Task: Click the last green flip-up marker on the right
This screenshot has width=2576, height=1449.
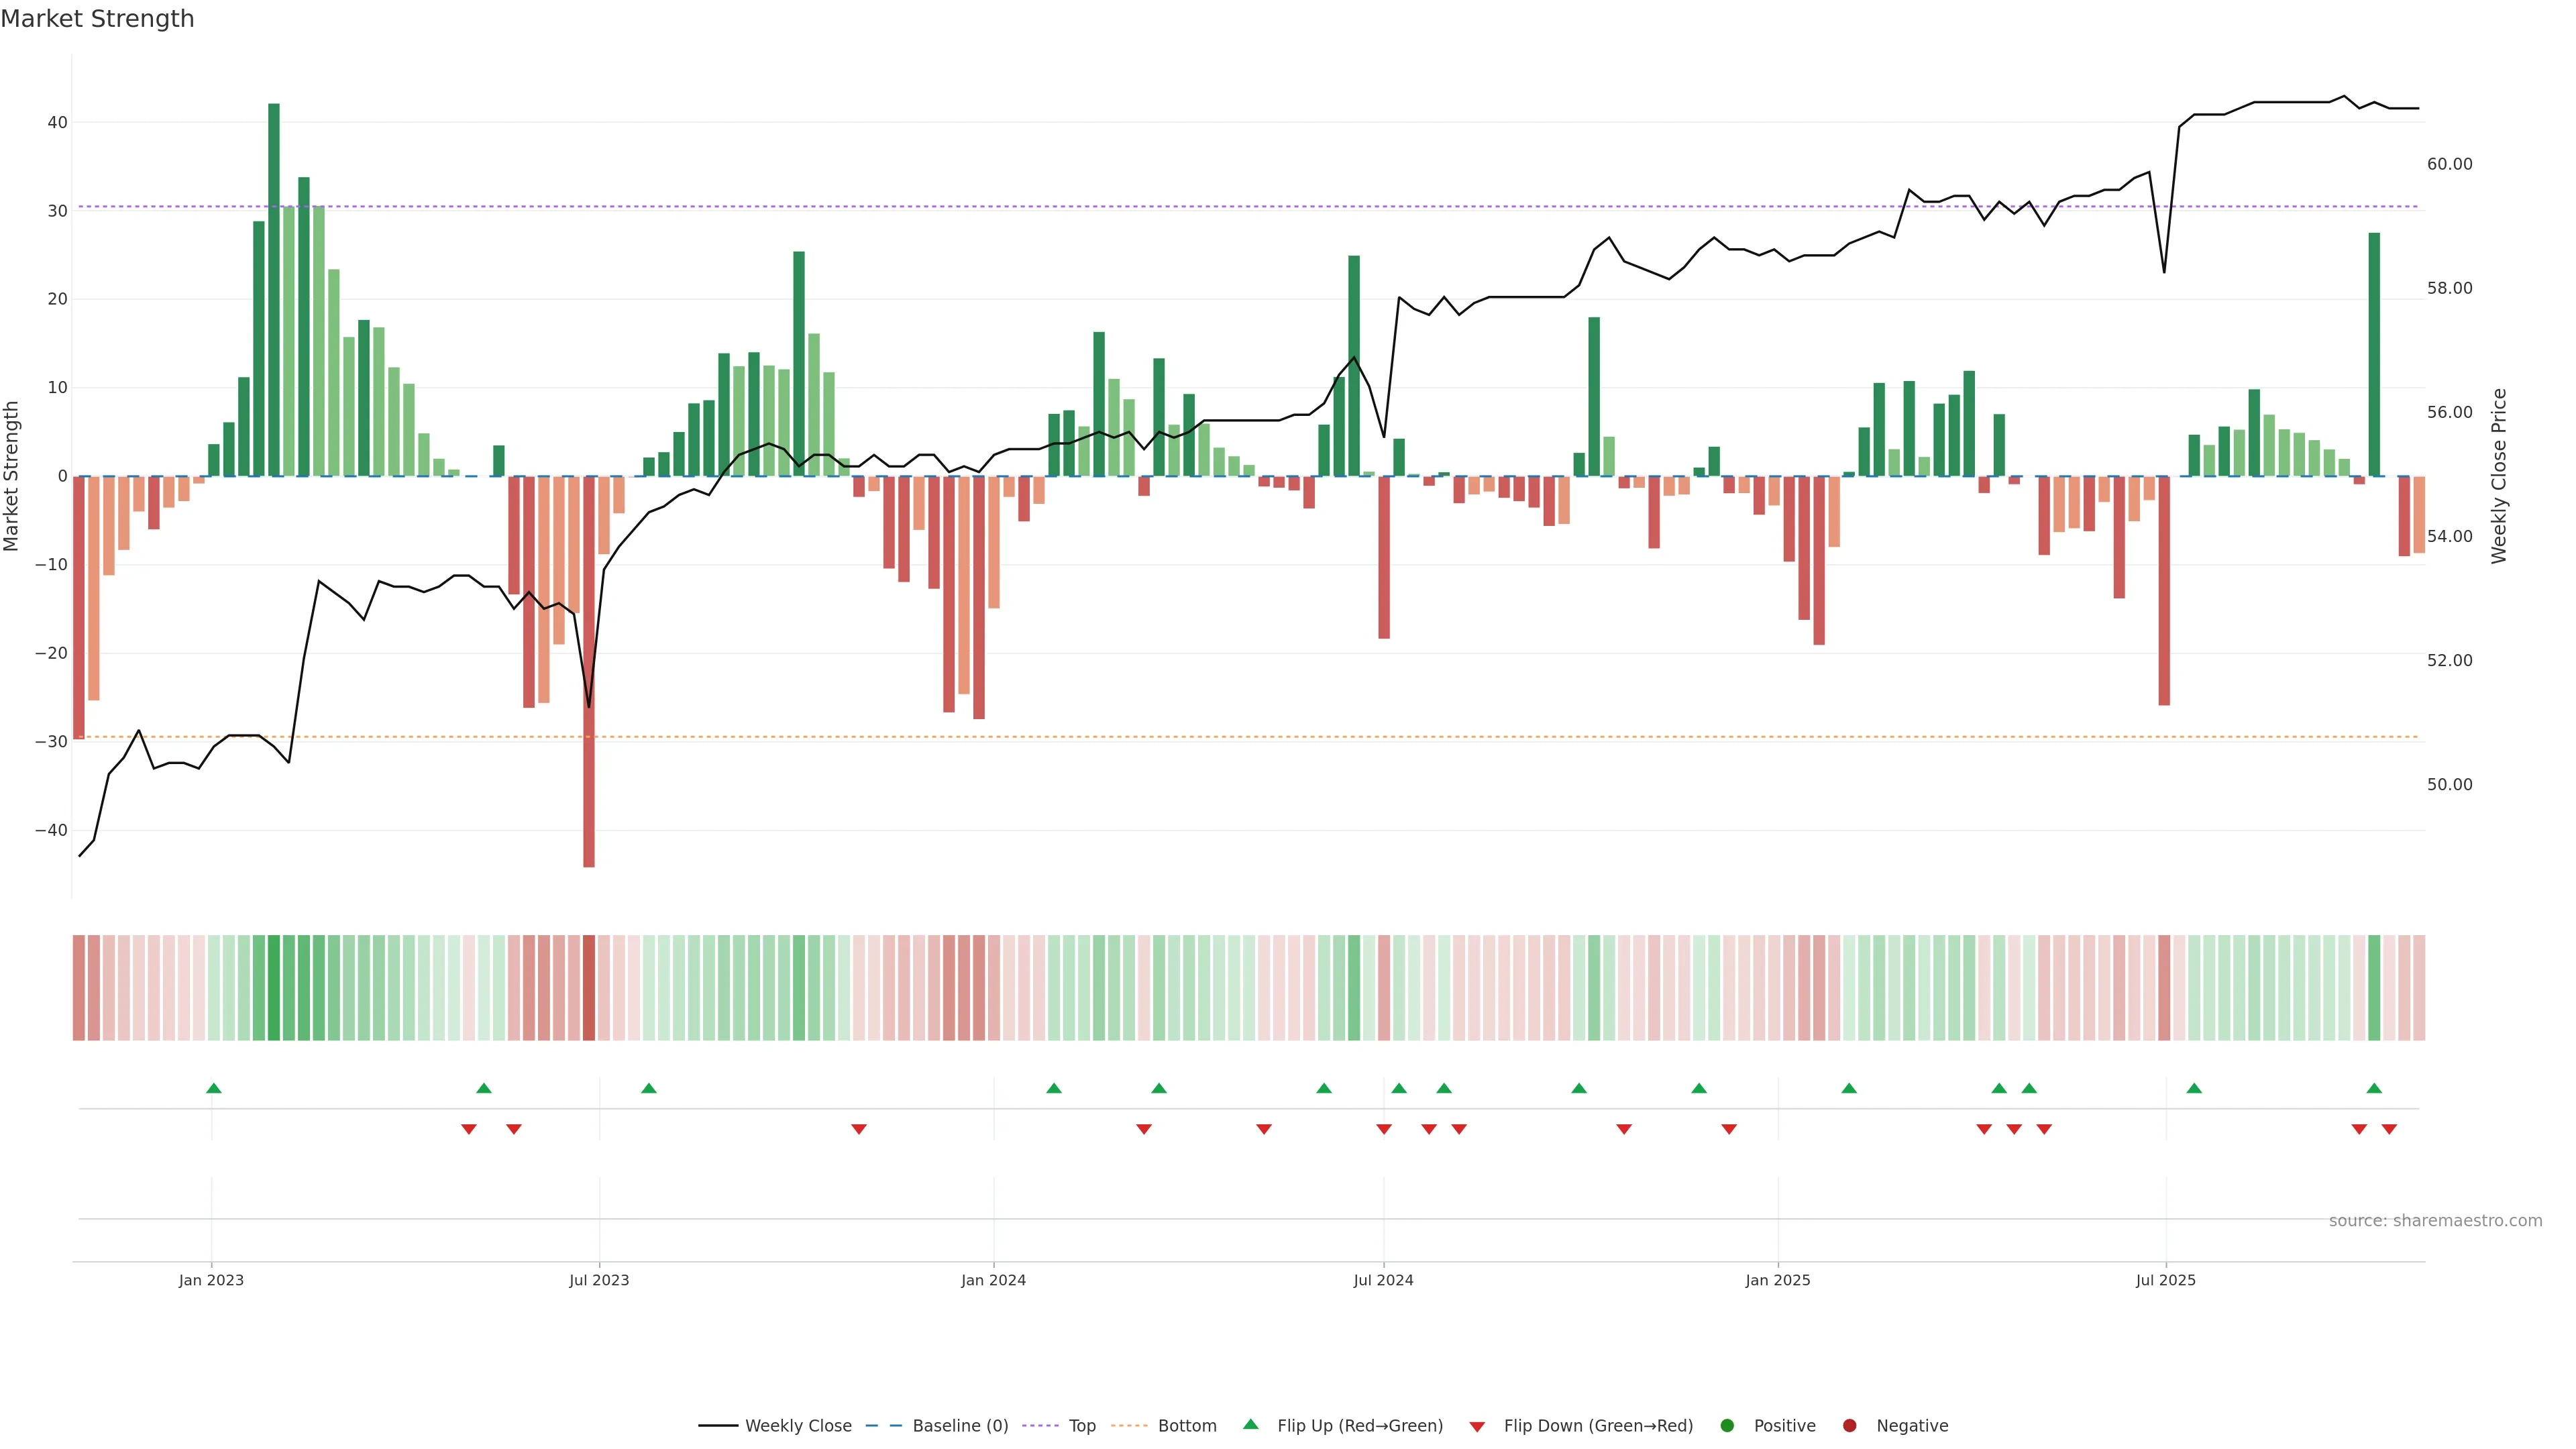Action: tap(2374, 1088)
